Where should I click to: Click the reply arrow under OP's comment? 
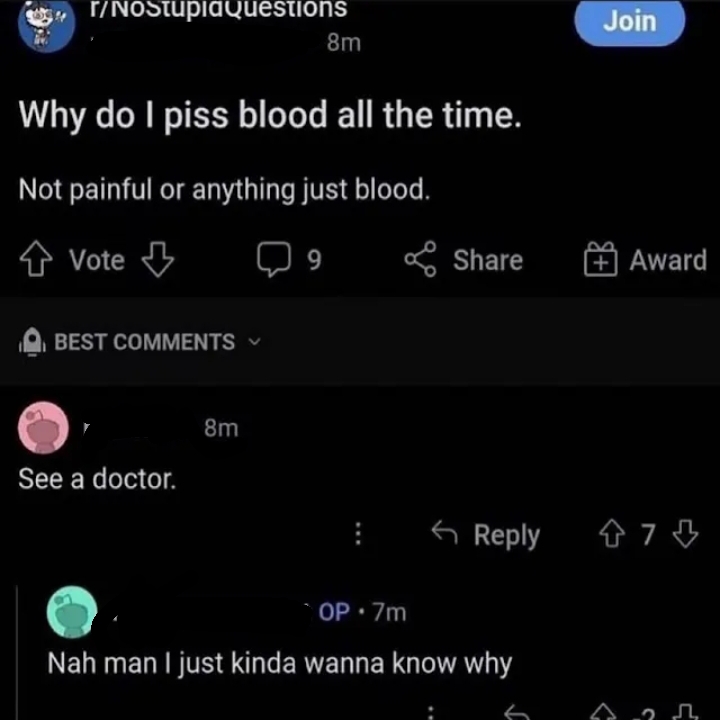point(516,712)
